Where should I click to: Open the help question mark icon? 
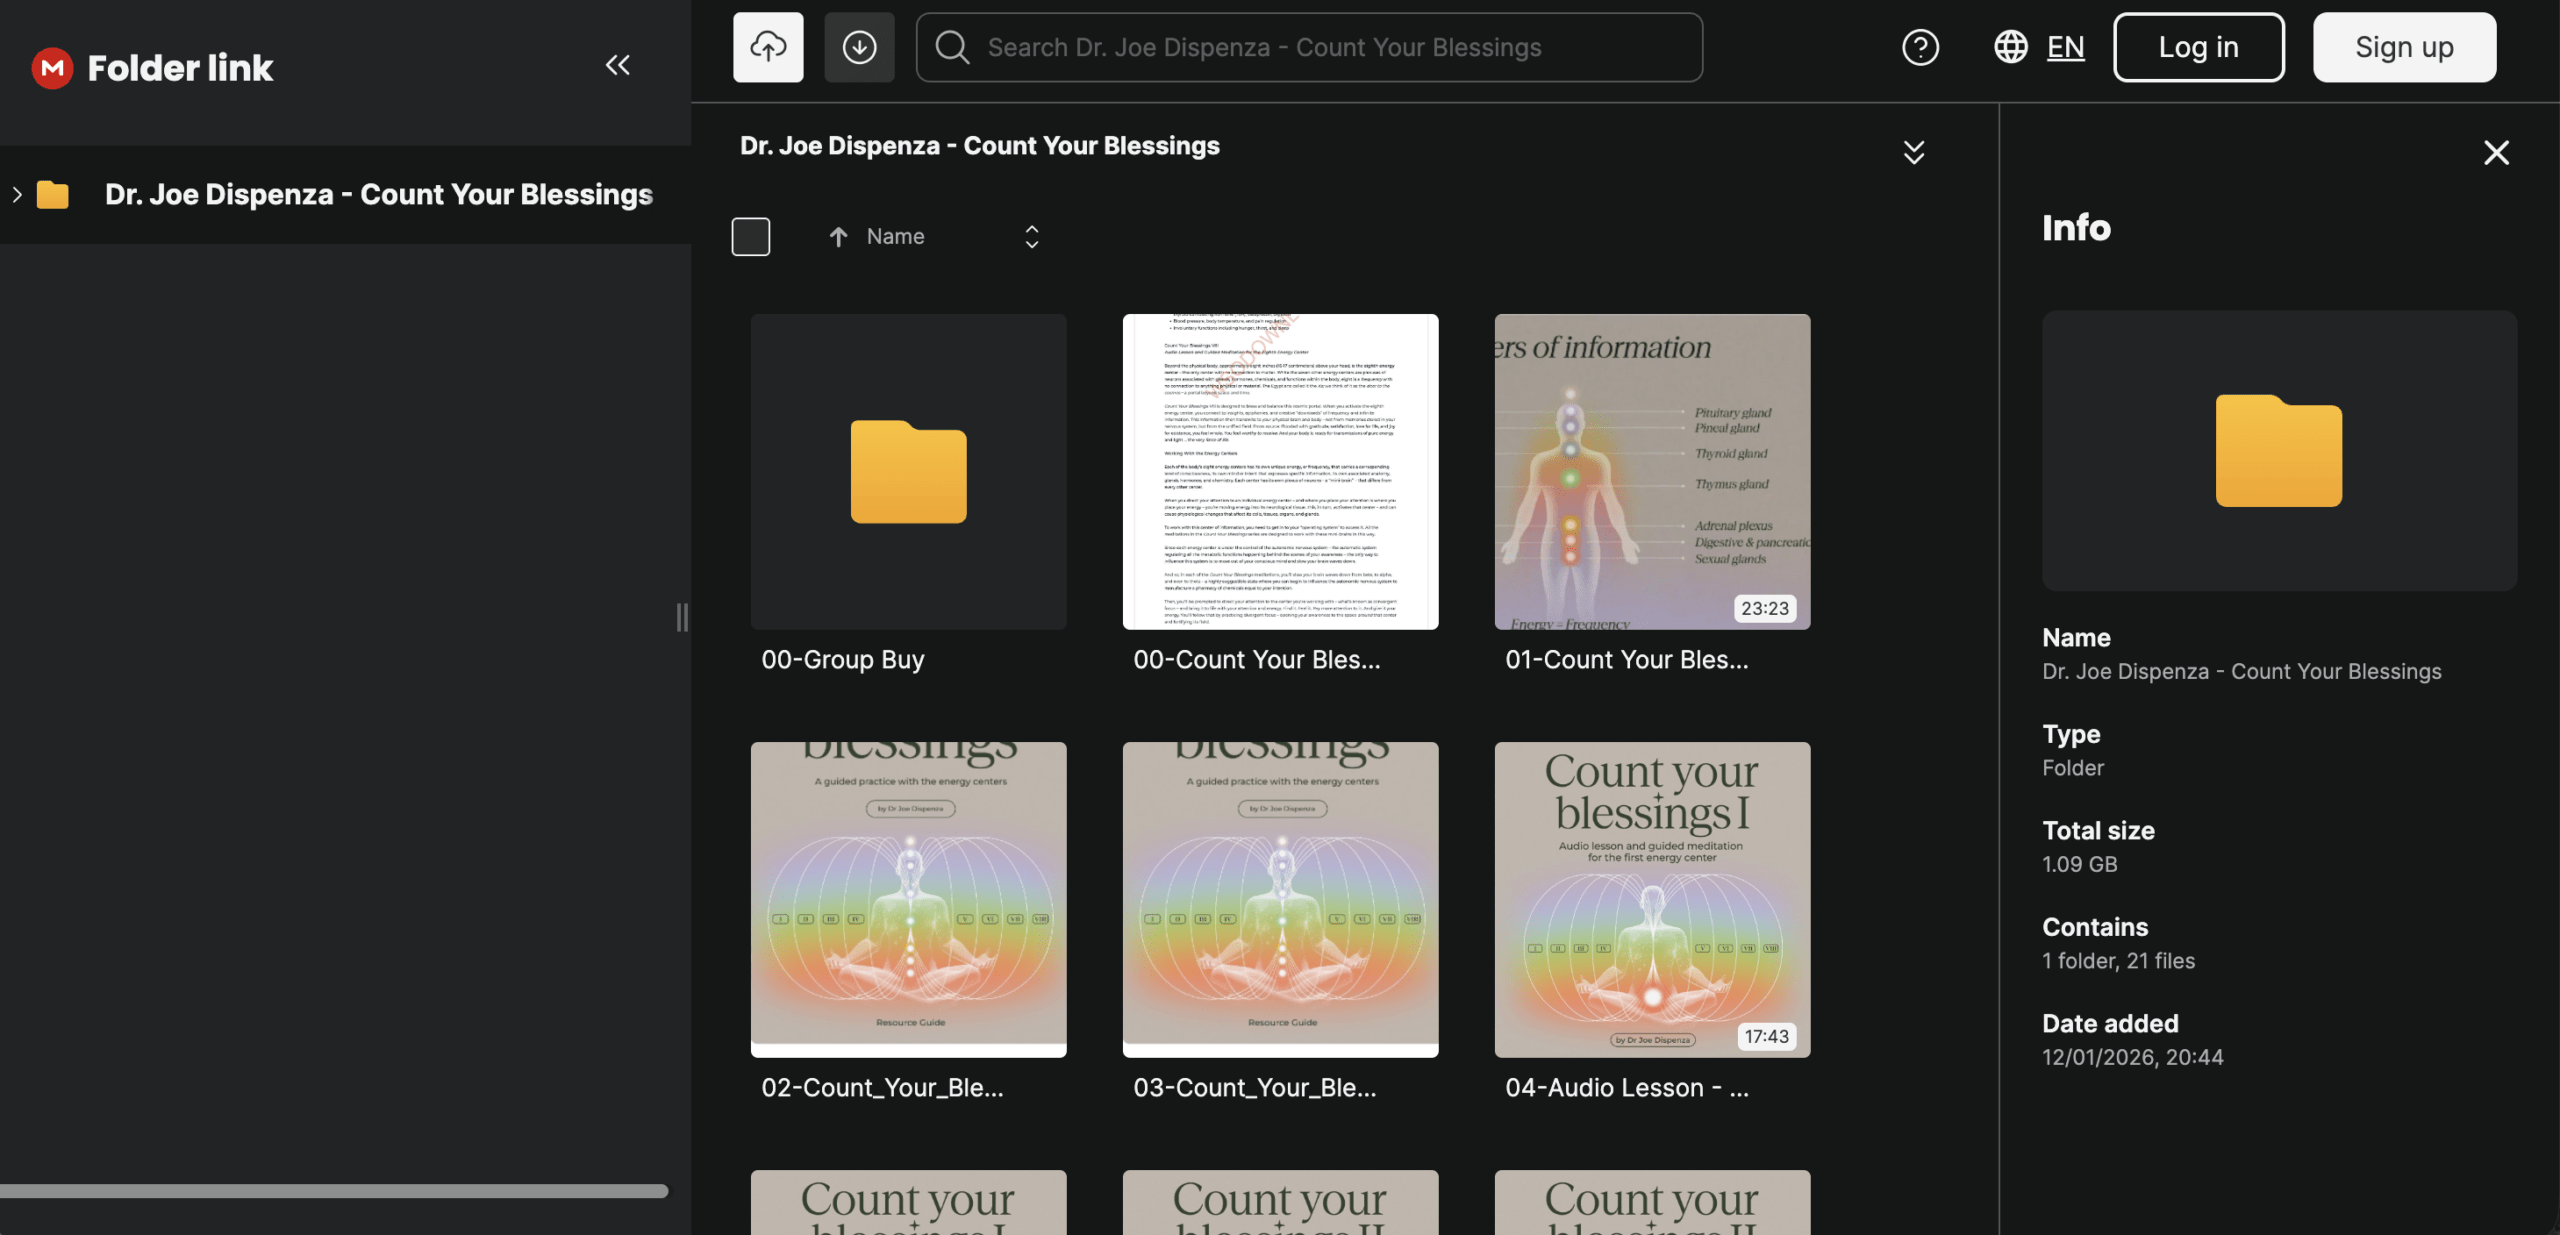pos(1920,47)
